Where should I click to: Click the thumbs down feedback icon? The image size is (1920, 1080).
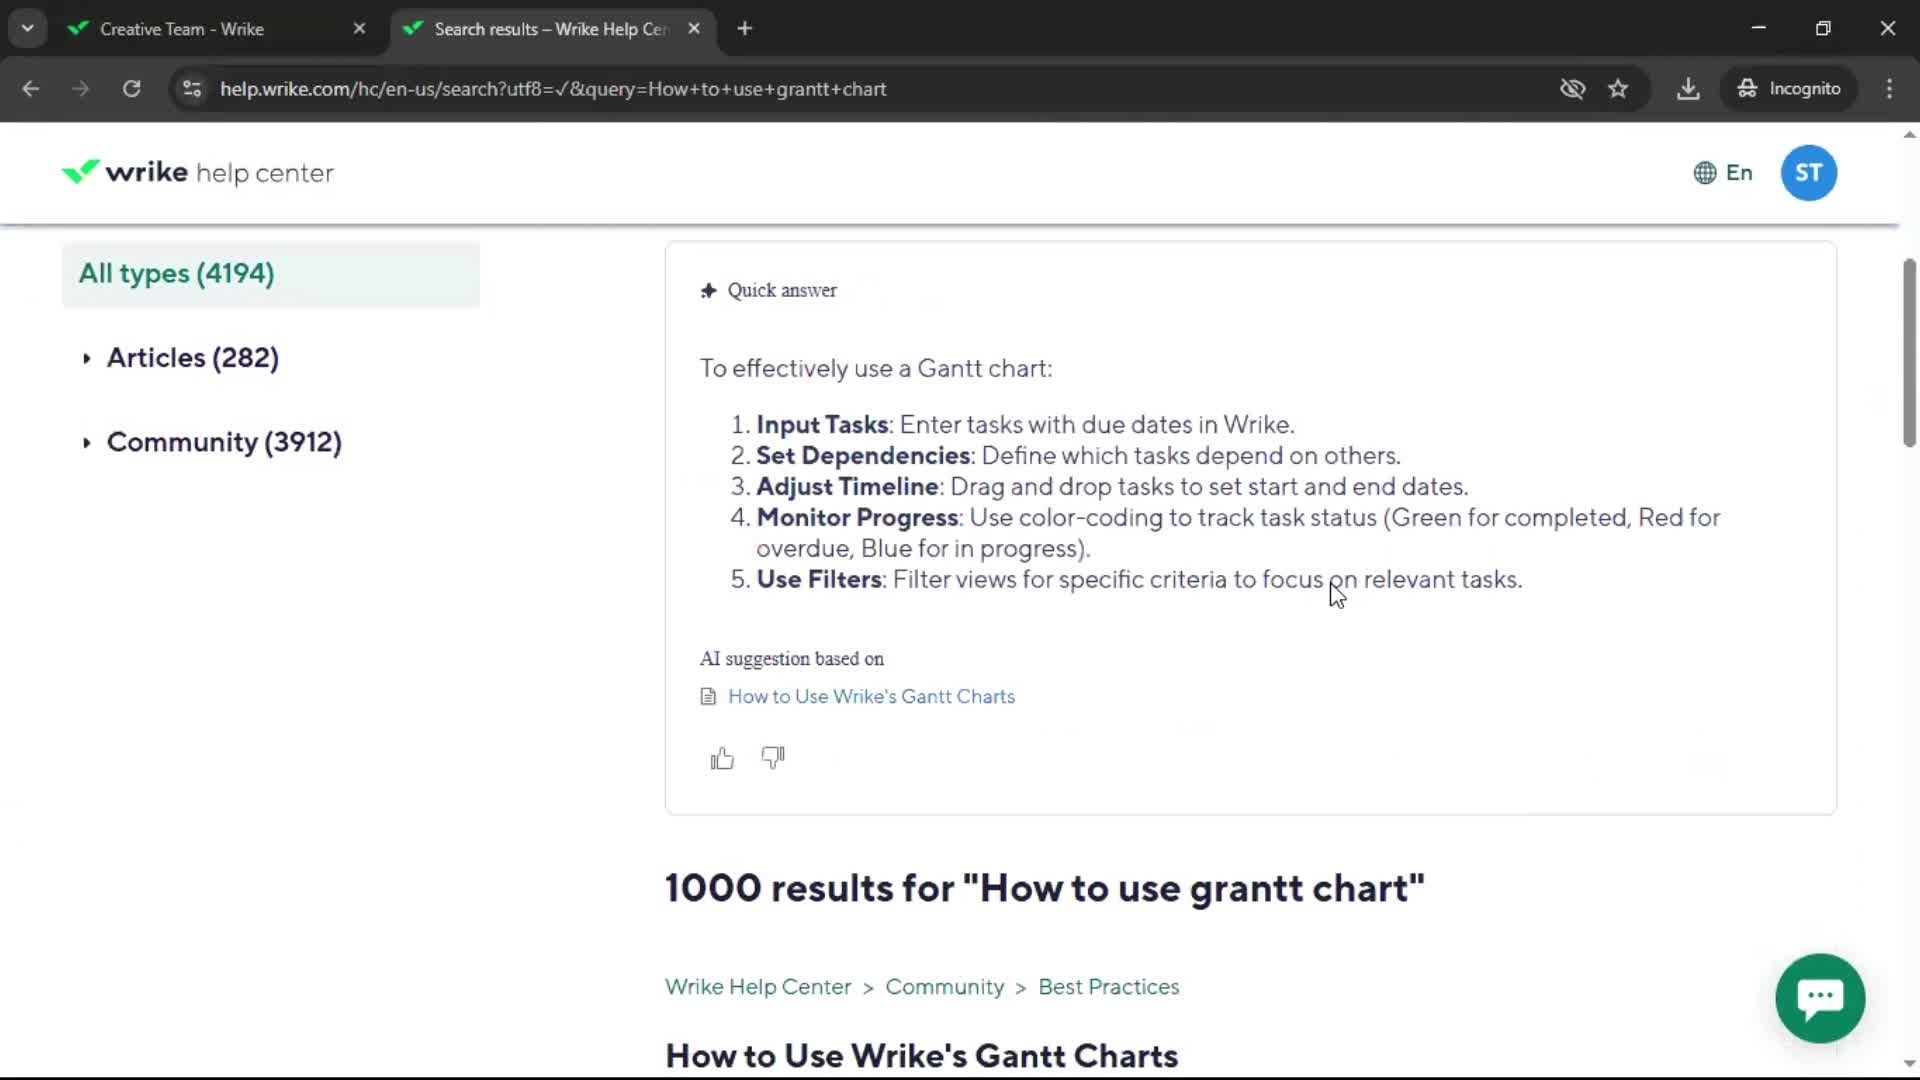coord(773,758)
